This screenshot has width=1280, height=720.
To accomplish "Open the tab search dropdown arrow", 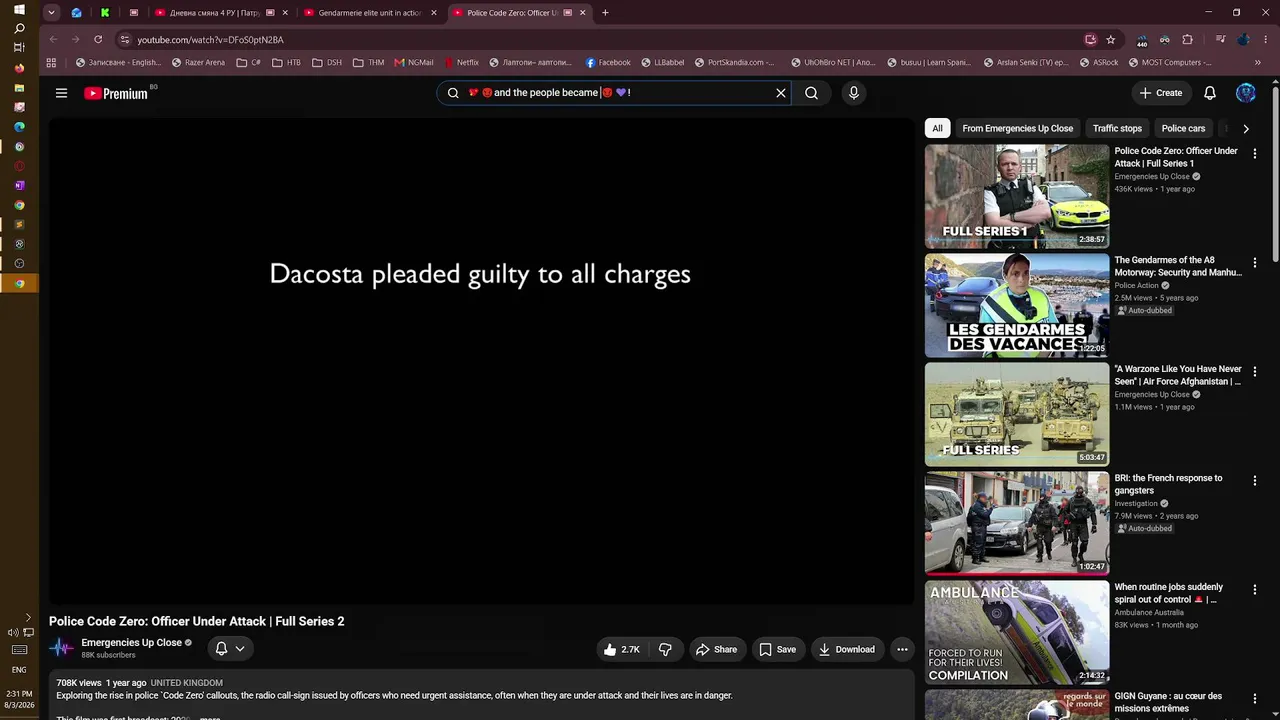I will [x=51, y=13].
